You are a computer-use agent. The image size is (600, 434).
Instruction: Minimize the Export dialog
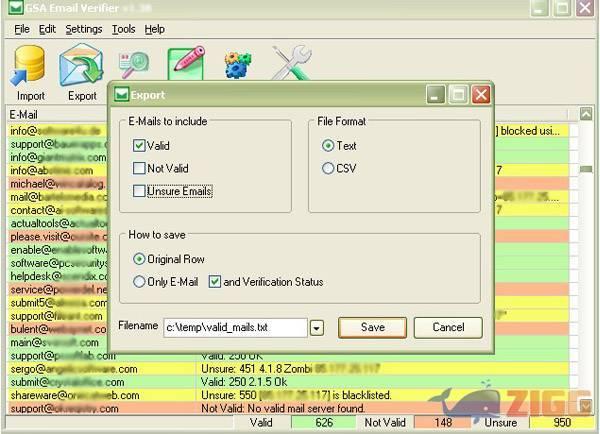point(436,95)
